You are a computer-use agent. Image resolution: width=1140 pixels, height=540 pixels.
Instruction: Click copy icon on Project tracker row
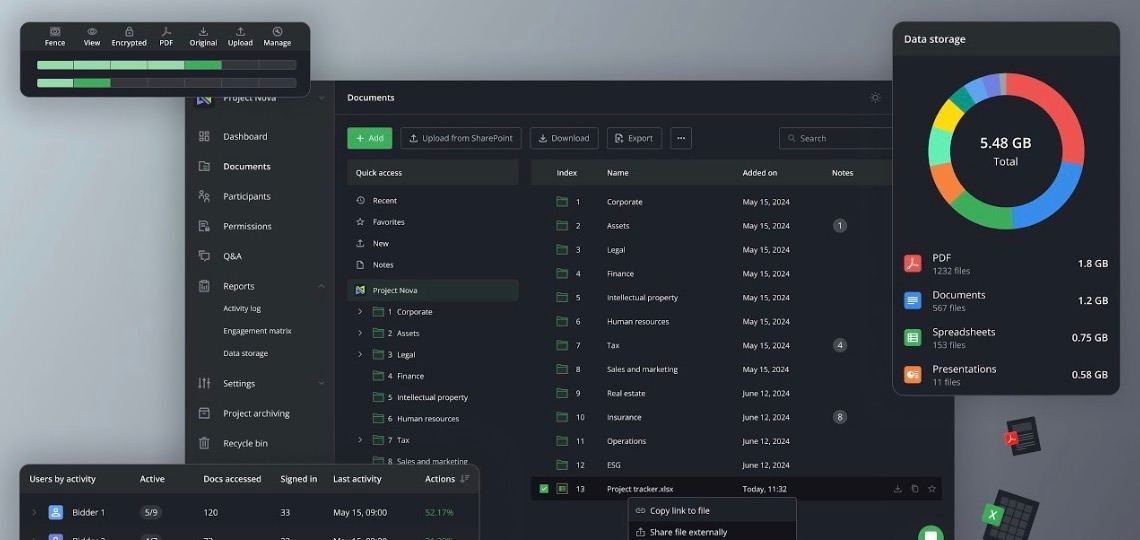(x=914, y=489)
